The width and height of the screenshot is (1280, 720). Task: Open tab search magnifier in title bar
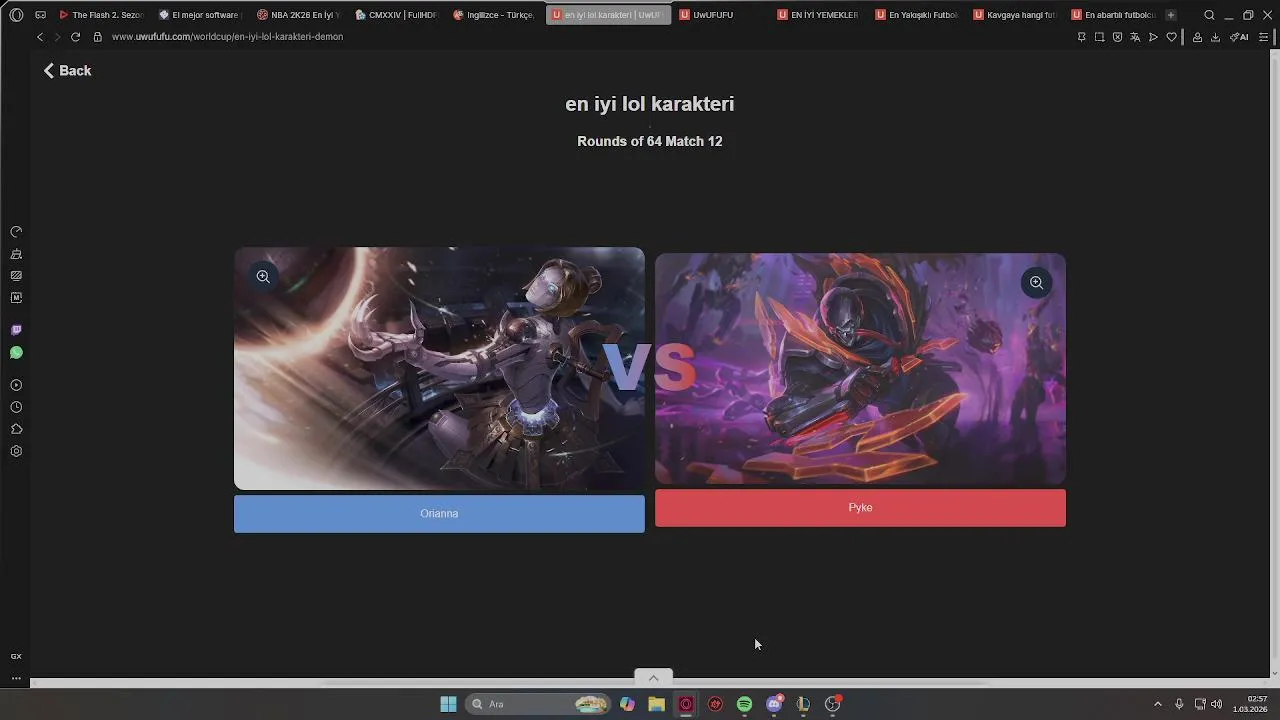(1209, 15)
